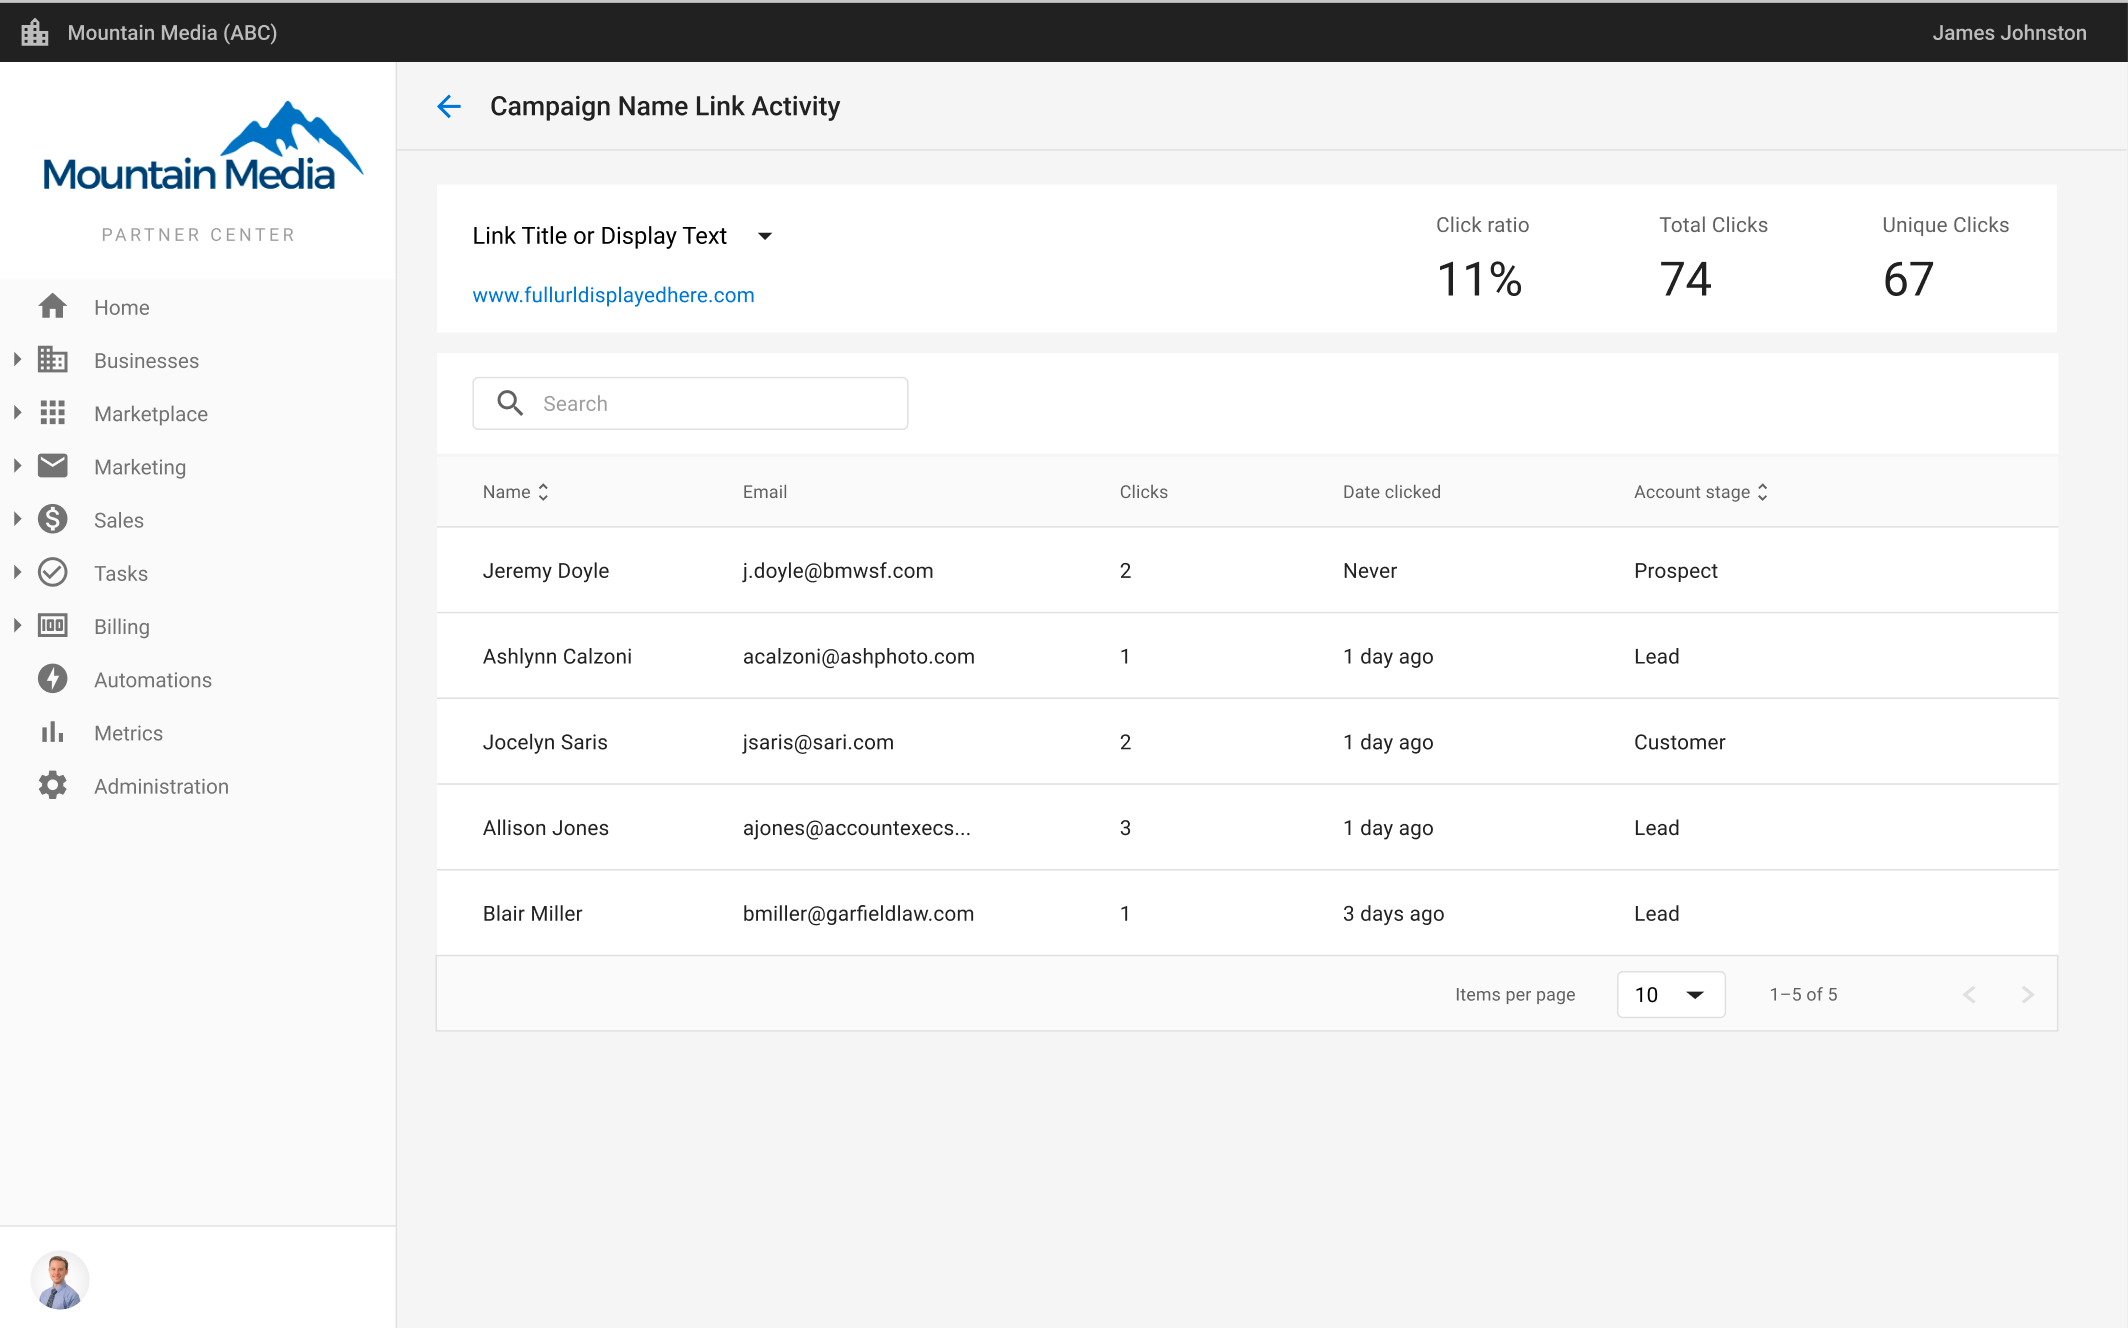Open Administration in the sidebar
Screen dimensions: 2128x1328
[161, 787]
